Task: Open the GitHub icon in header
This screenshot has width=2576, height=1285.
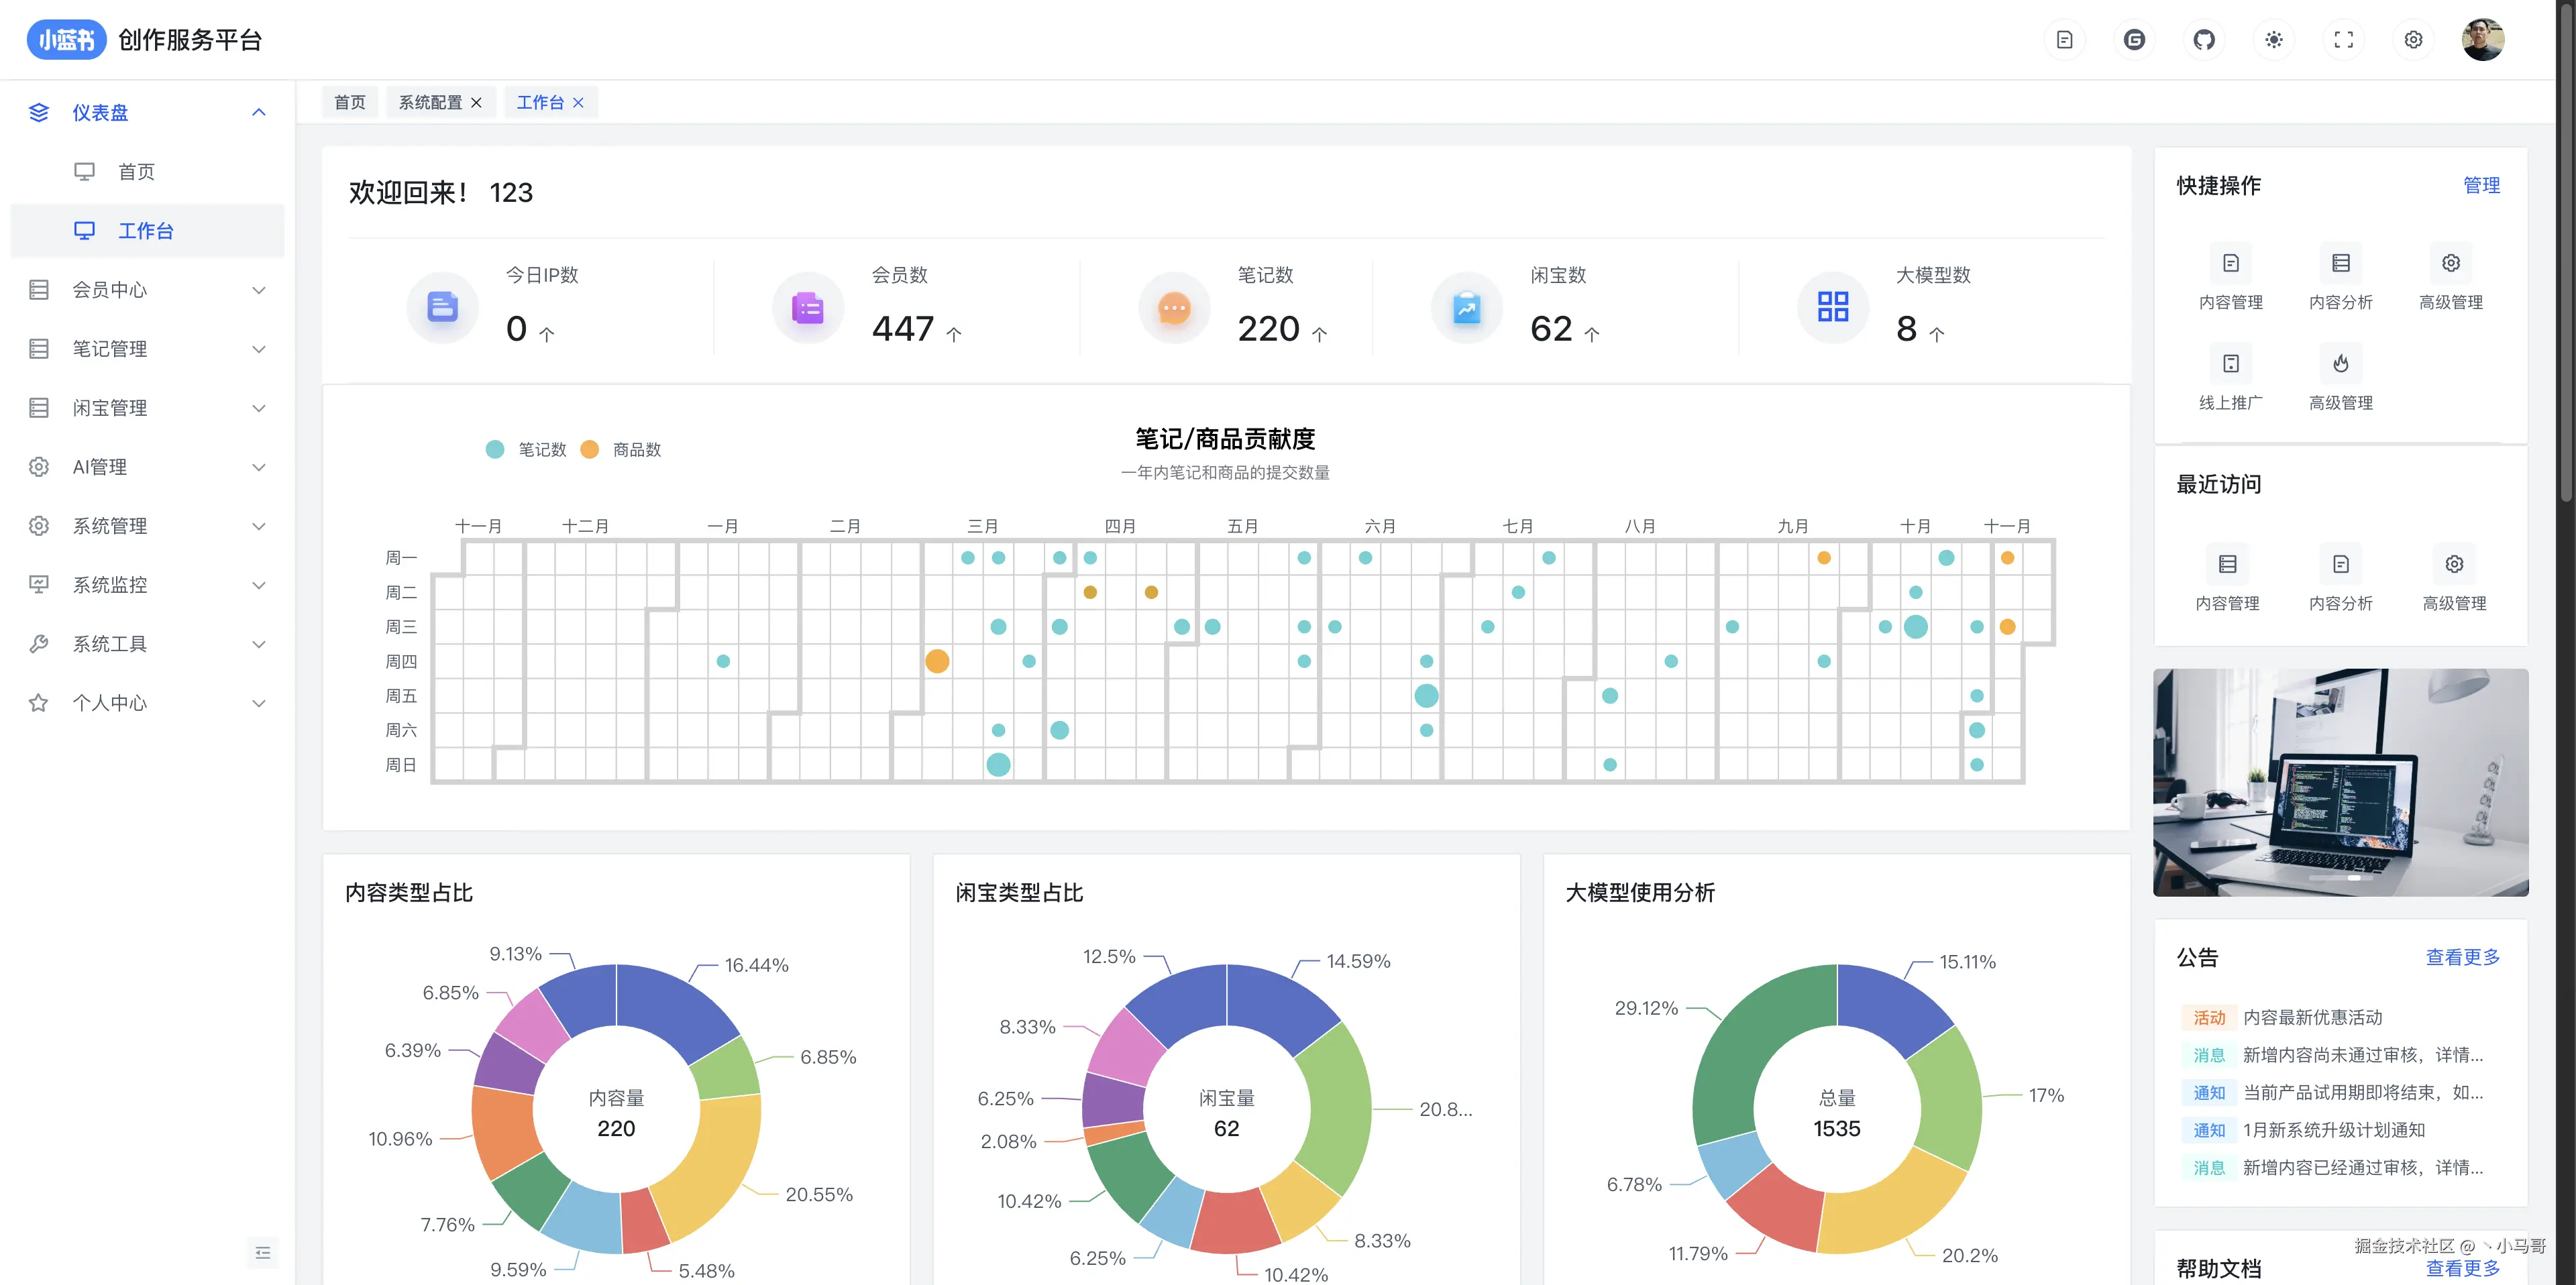Action: pos(2204,40)
